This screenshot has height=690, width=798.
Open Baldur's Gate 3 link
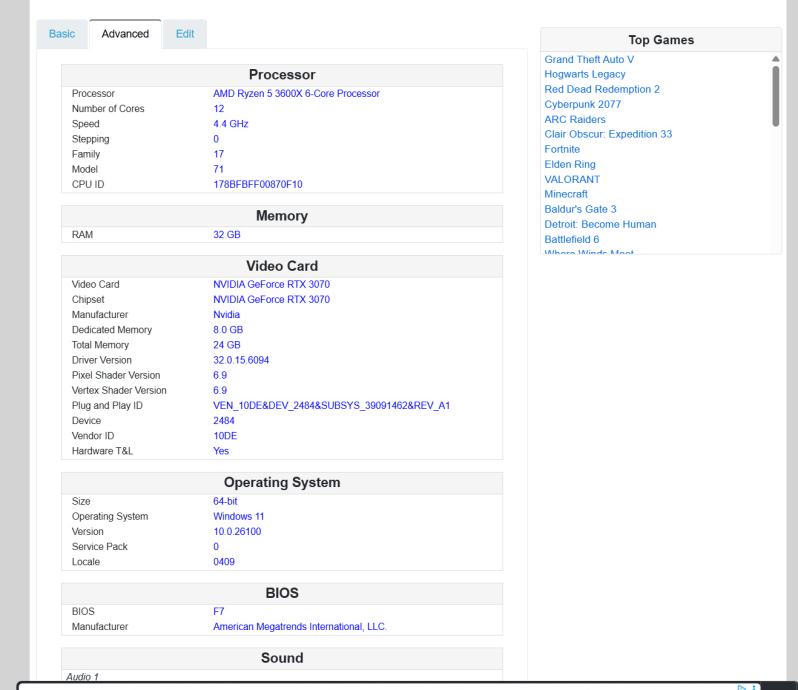pyautogui.click(x=580, y=210)
